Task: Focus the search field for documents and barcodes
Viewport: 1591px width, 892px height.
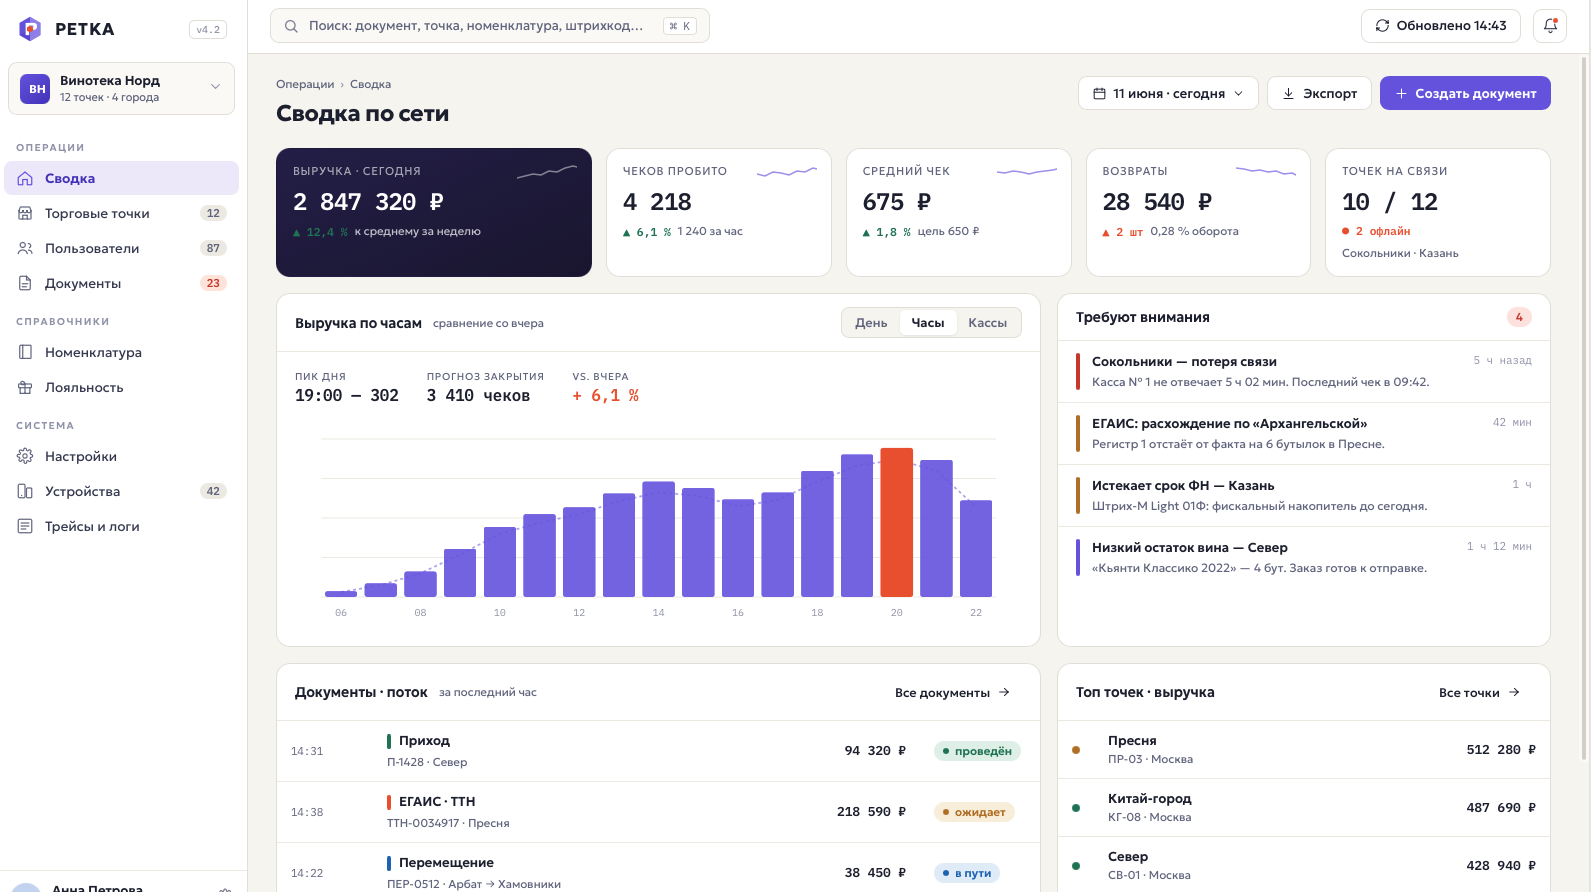Action: pyautogui.click(x=490, y=26)
